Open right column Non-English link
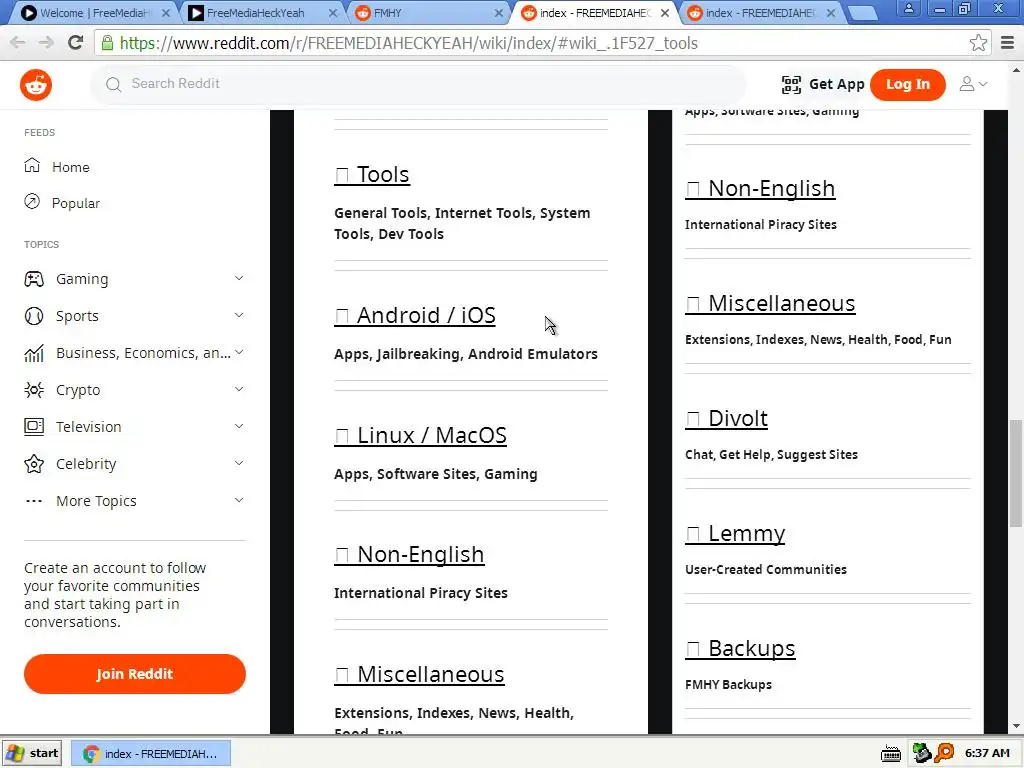This screenshot has height=768, width=1024. [x=760, y=189]
